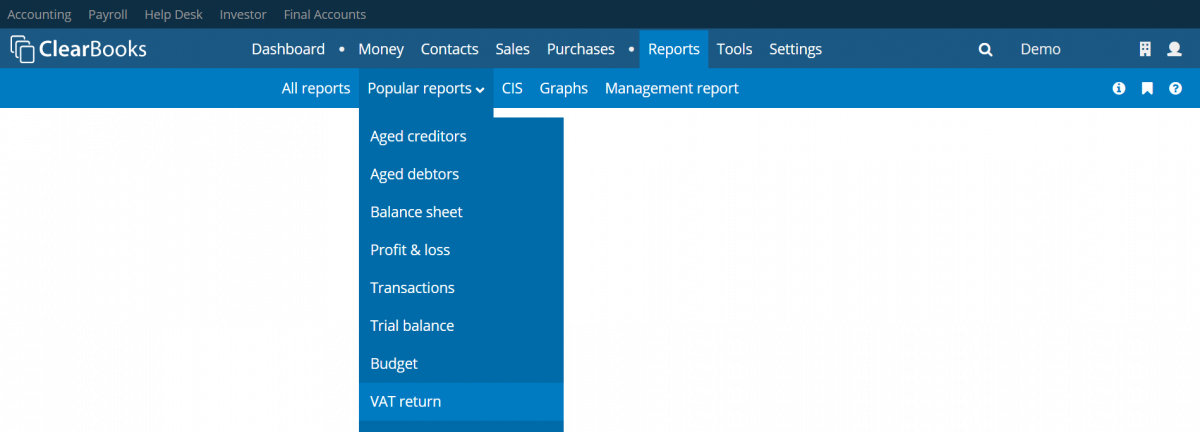The image size is (1200, 432).
Task: Open the help question mark icon
Action: coord(1175,88)
